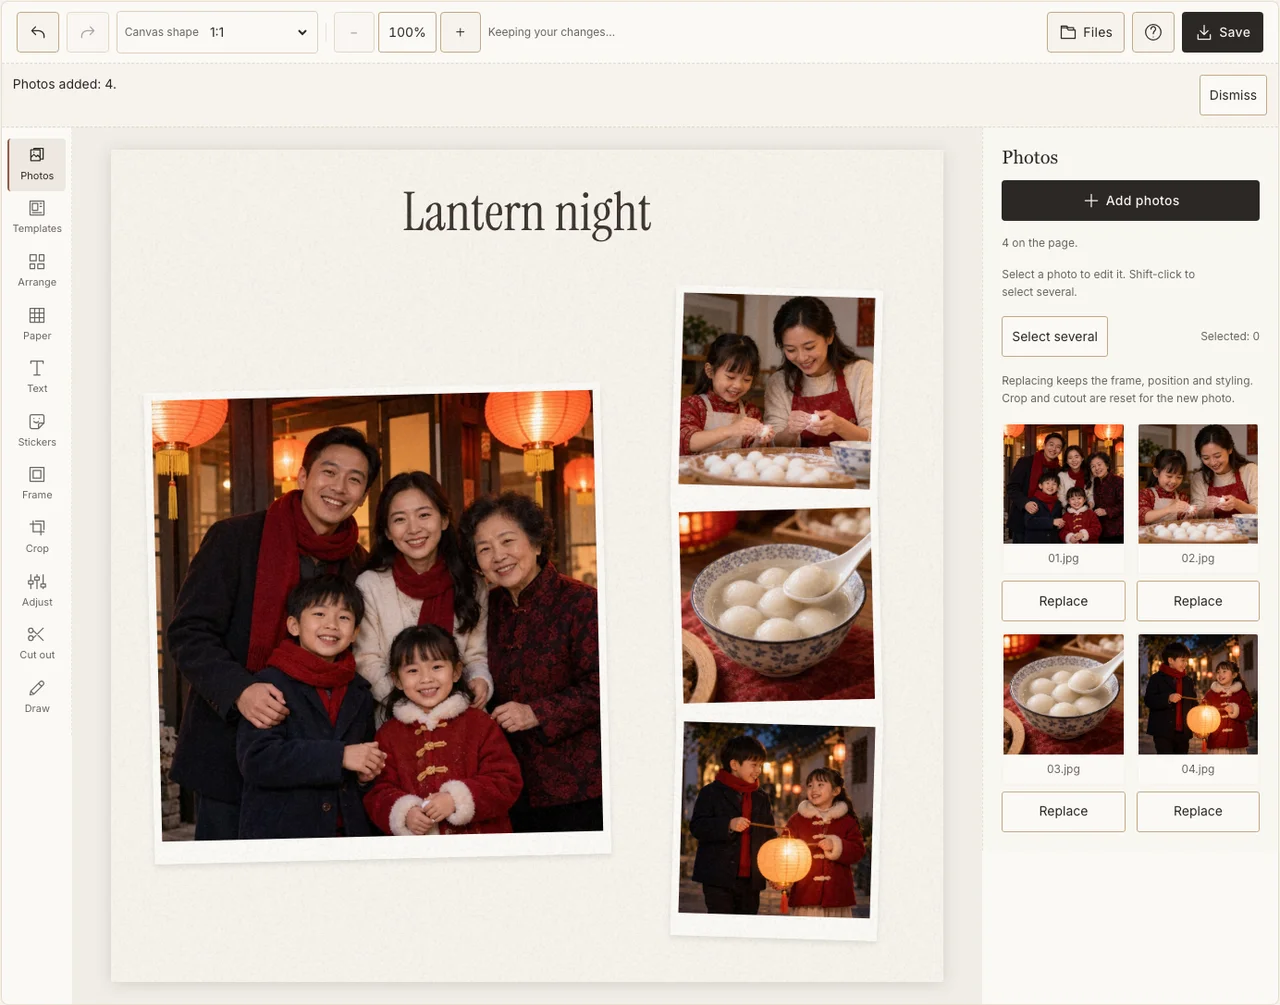
Task: Open the Paper tool
Action: point(37,324)
